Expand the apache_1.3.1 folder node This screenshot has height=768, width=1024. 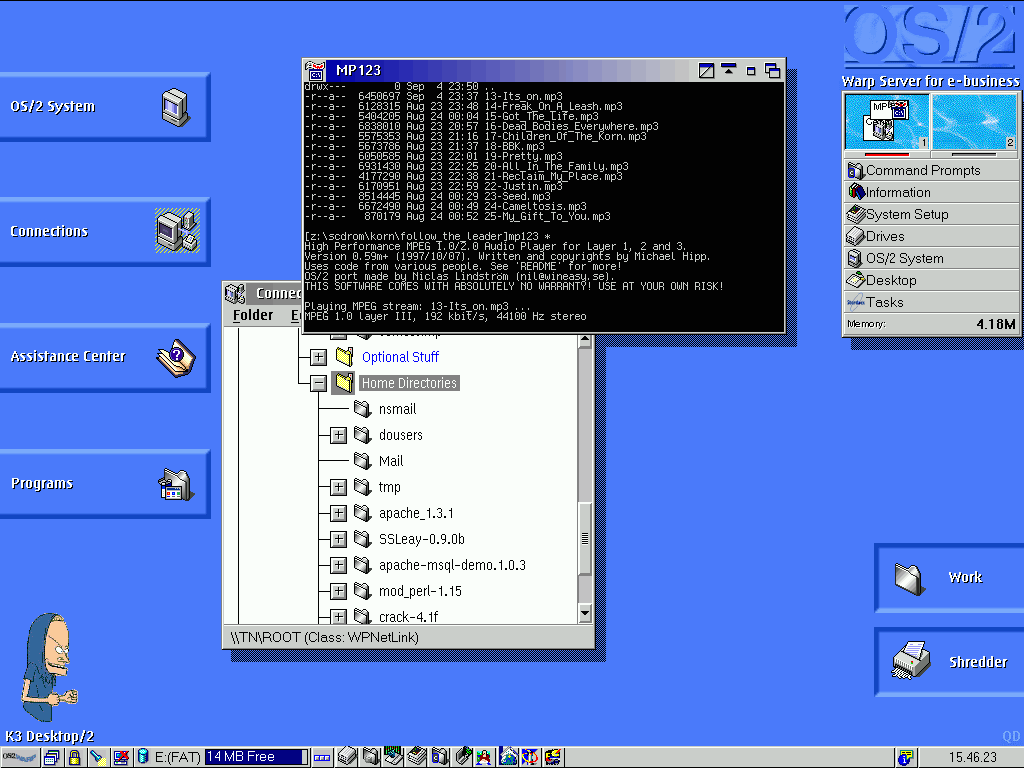[338, 513]
